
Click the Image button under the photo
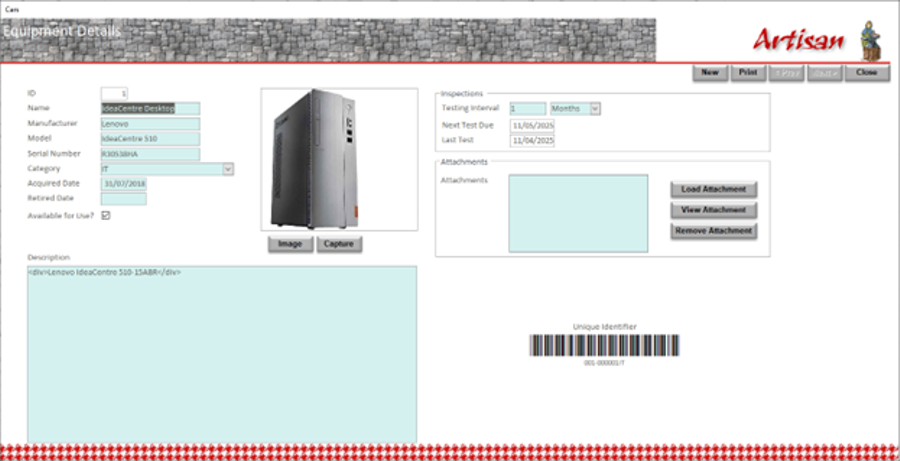tap(290, 244)
